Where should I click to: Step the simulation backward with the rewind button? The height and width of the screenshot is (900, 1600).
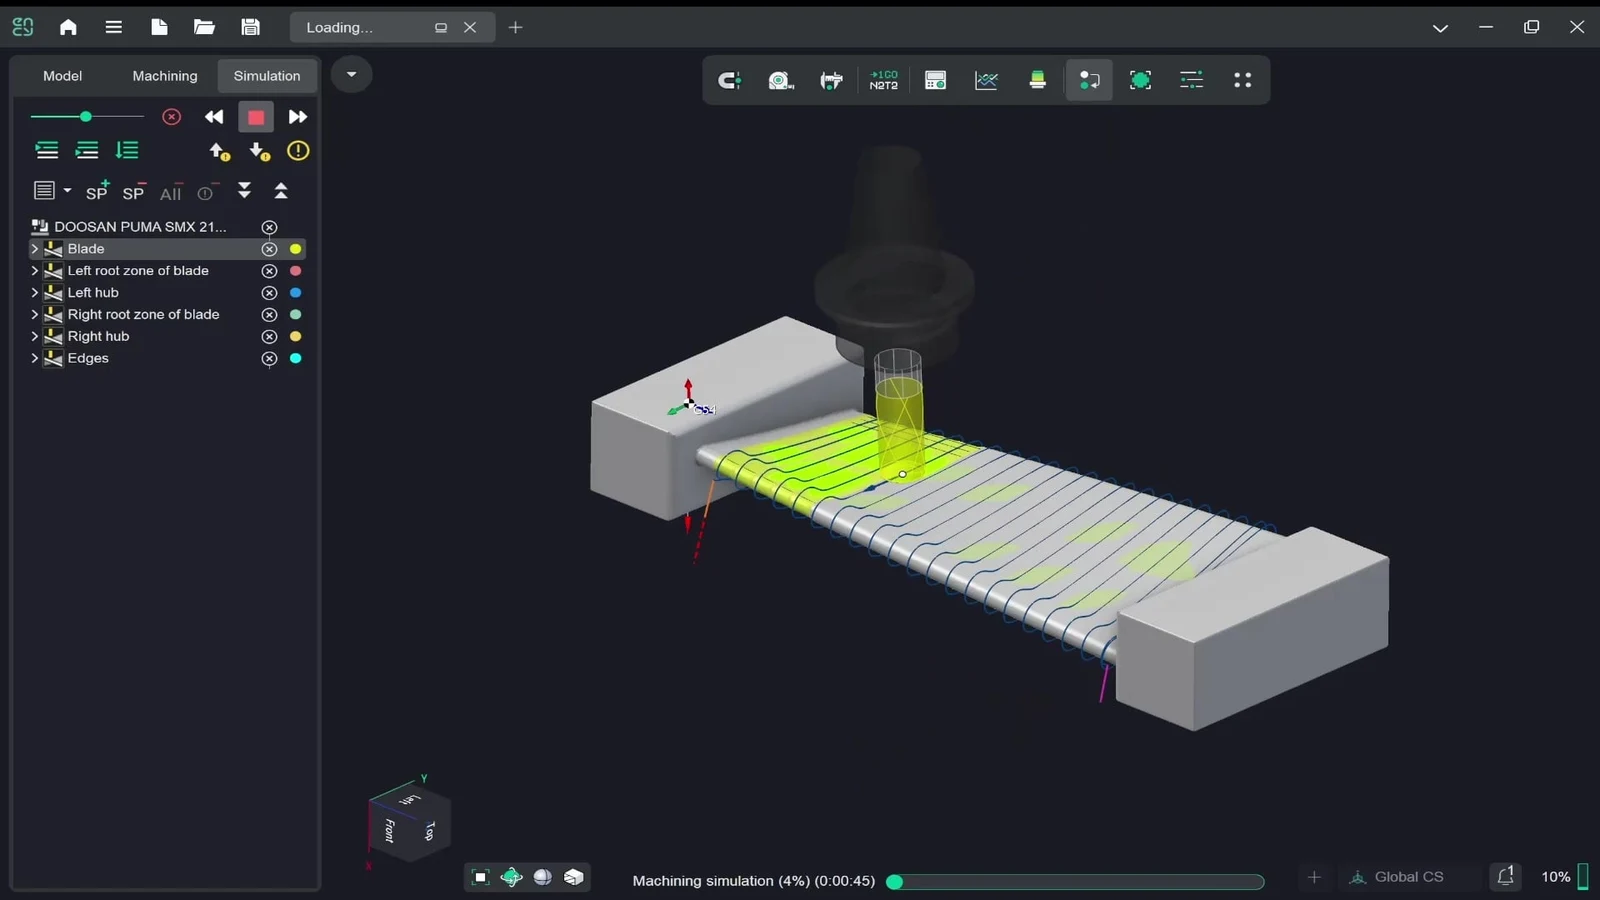coord(214,117)
